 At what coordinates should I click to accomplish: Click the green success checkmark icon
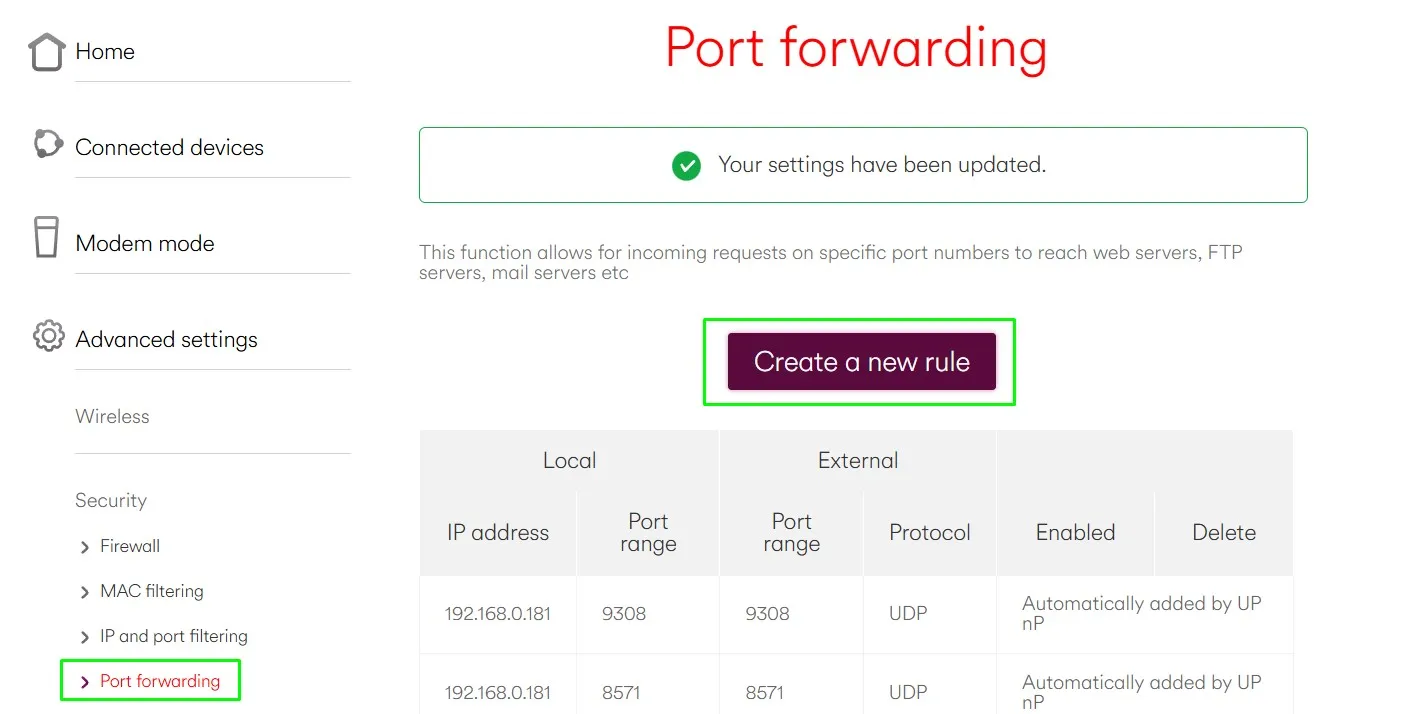pos(686,165)
